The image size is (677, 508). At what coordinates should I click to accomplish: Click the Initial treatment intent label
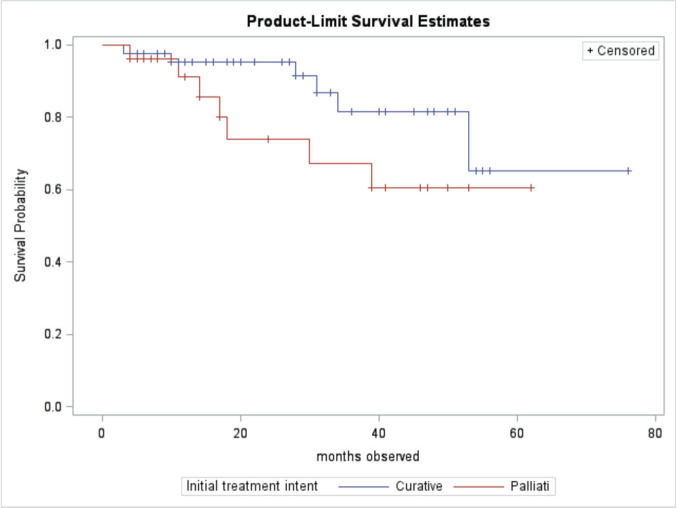[252, 486]
